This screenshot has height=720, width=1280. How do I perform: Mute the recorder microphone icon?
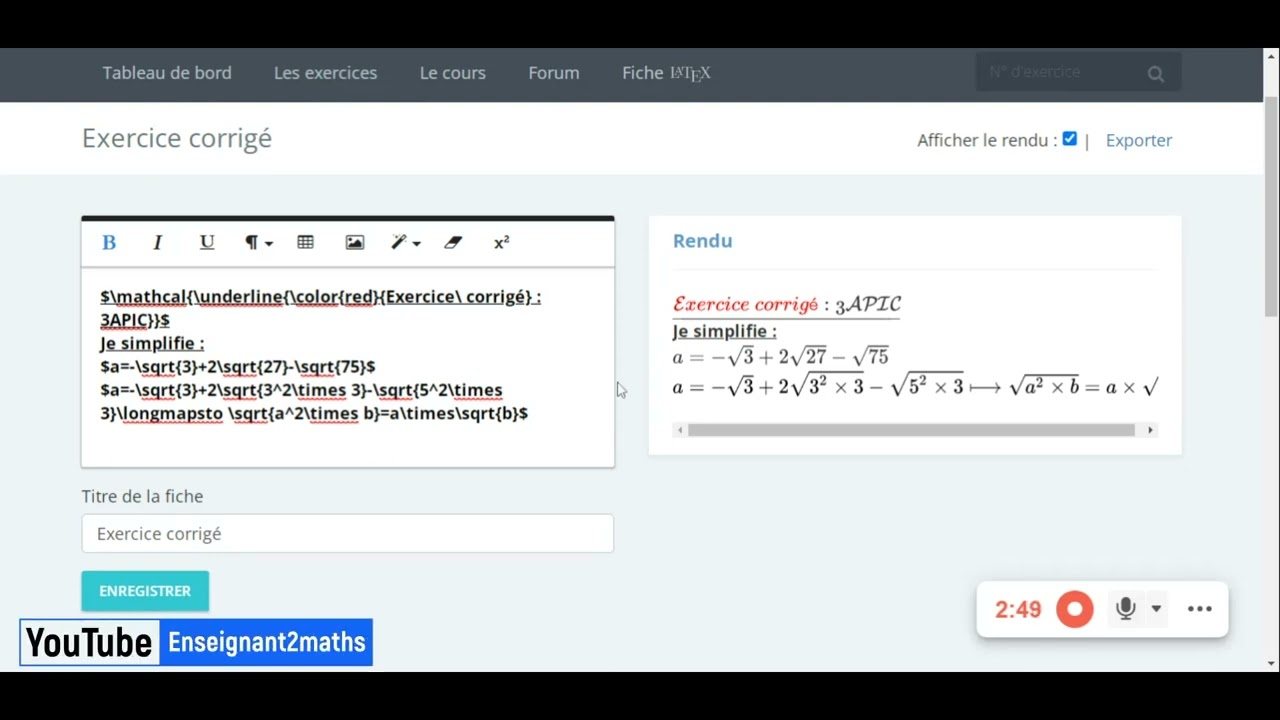(1126, 608)
